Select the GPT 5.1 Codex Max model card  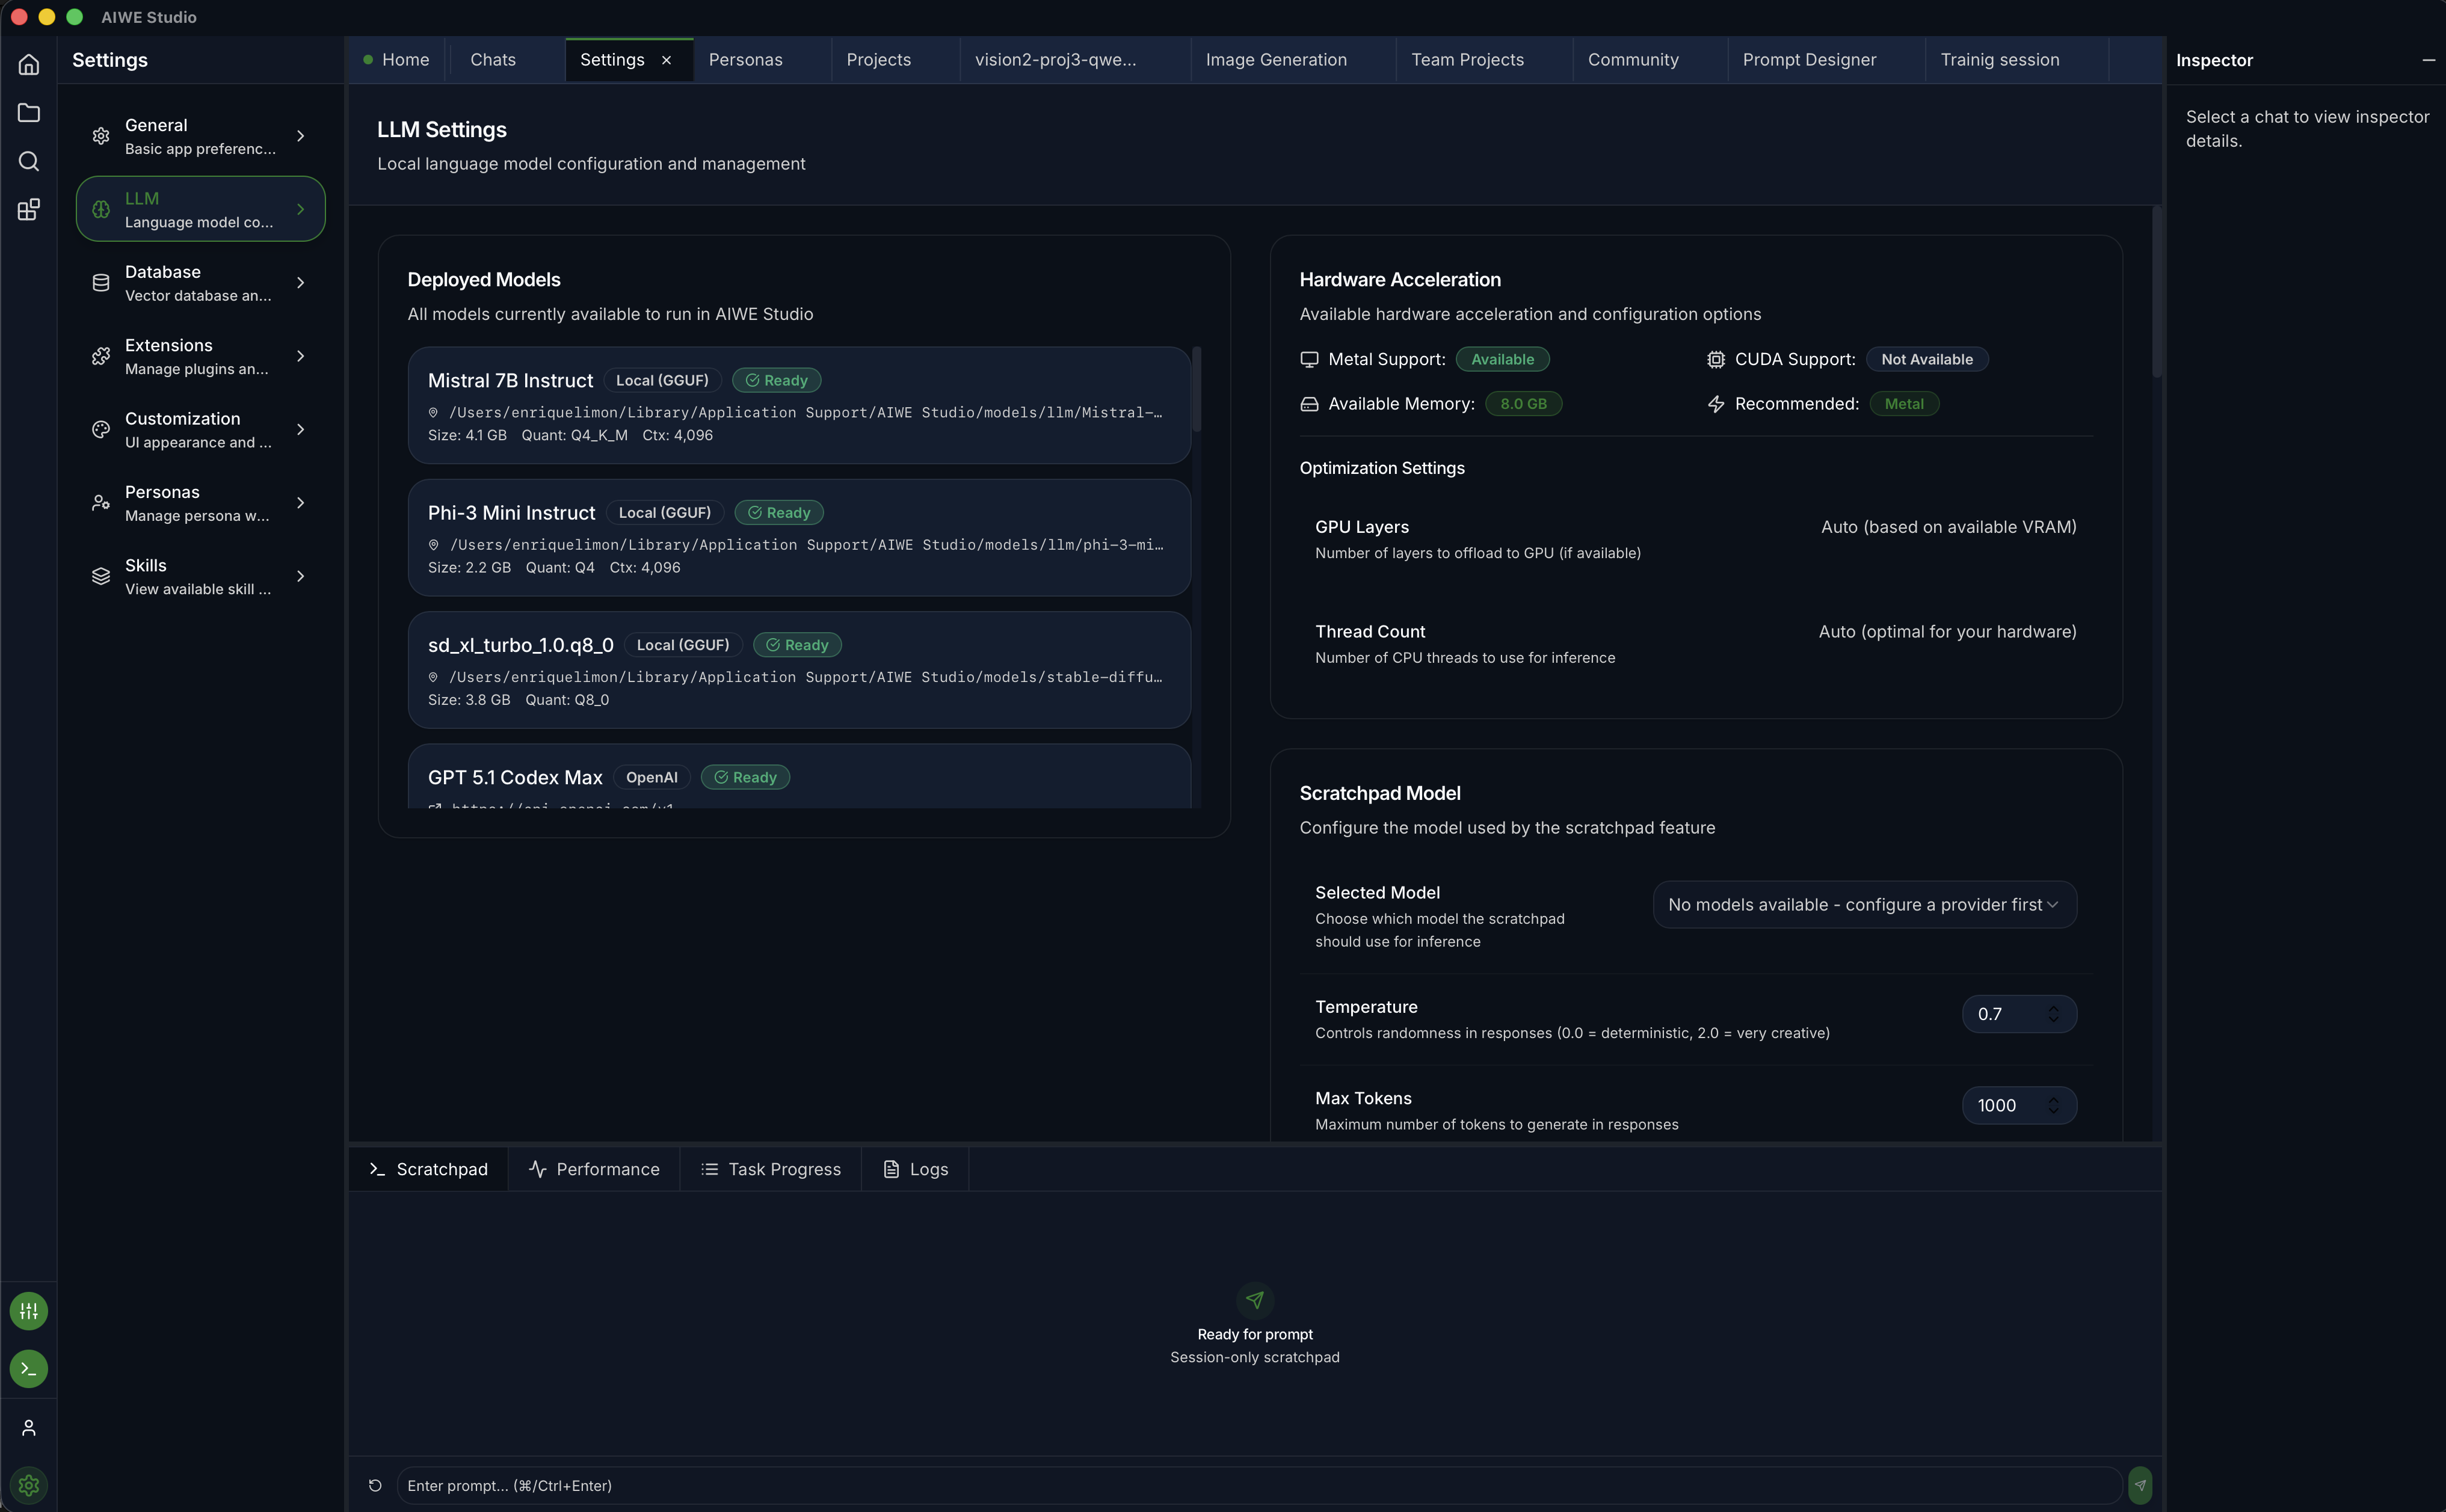pos(799,776)
